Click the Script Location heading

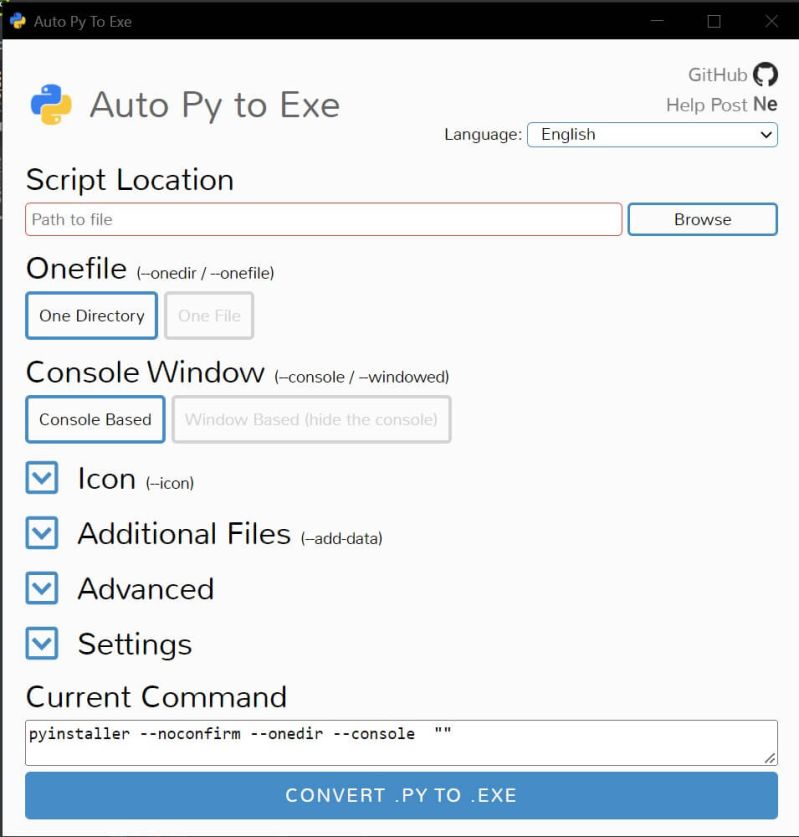click(130, 180)
